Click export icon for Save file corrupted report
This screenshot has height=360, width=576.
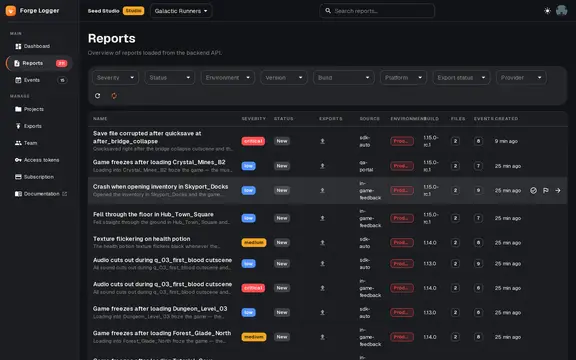click(322, 141)
